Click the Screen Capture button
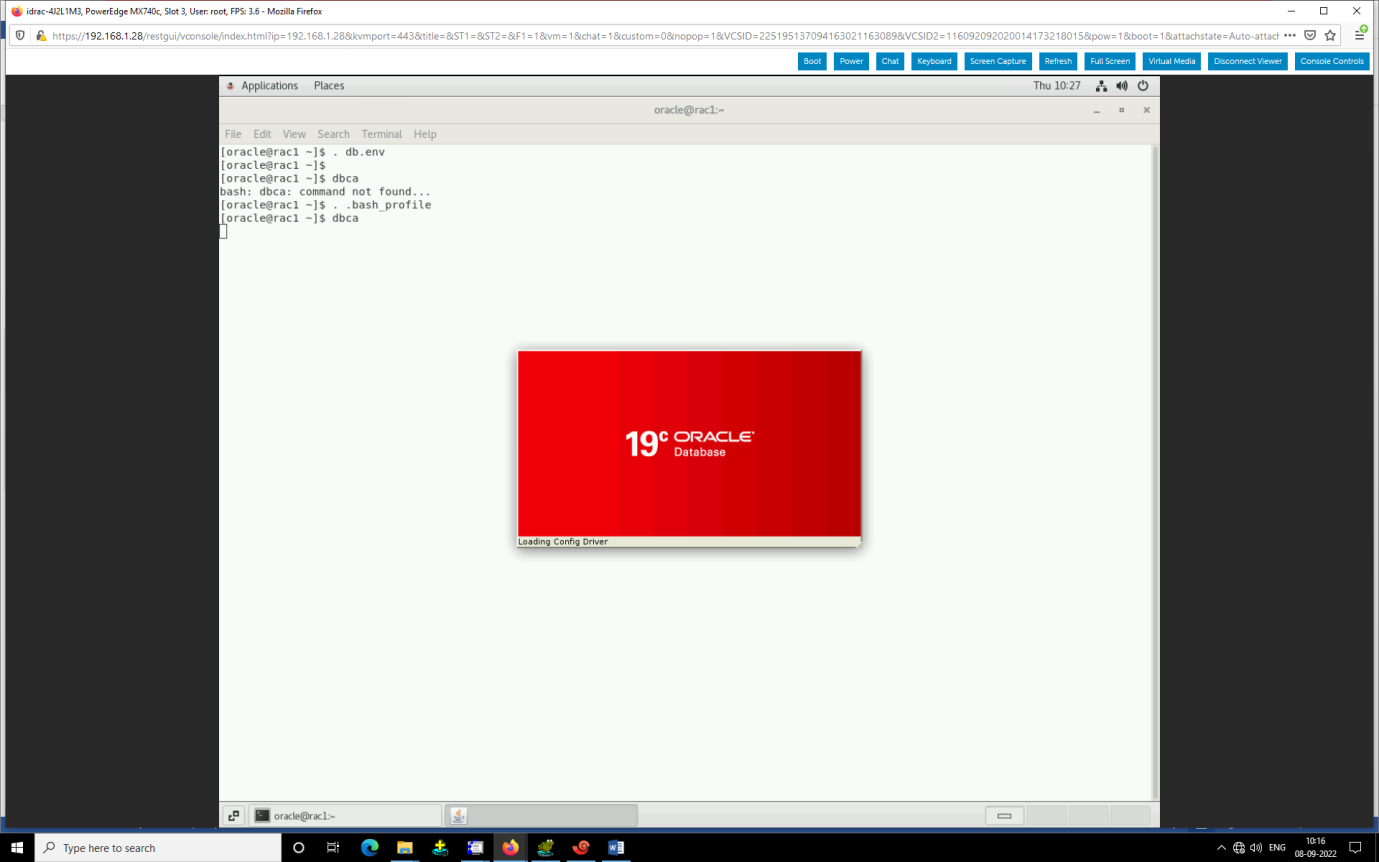The image size is (1379, 862). coord(998,61)
